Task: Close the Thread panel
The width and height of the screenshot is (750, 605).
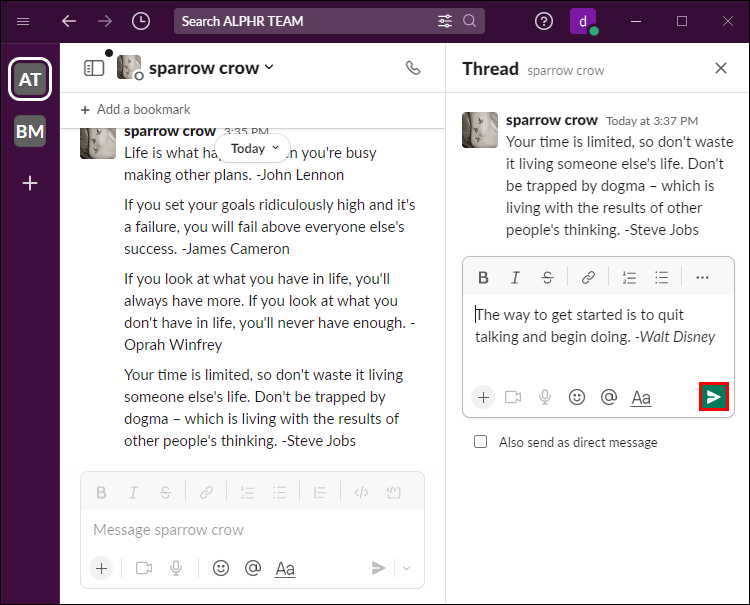Action: pos(721,68)
